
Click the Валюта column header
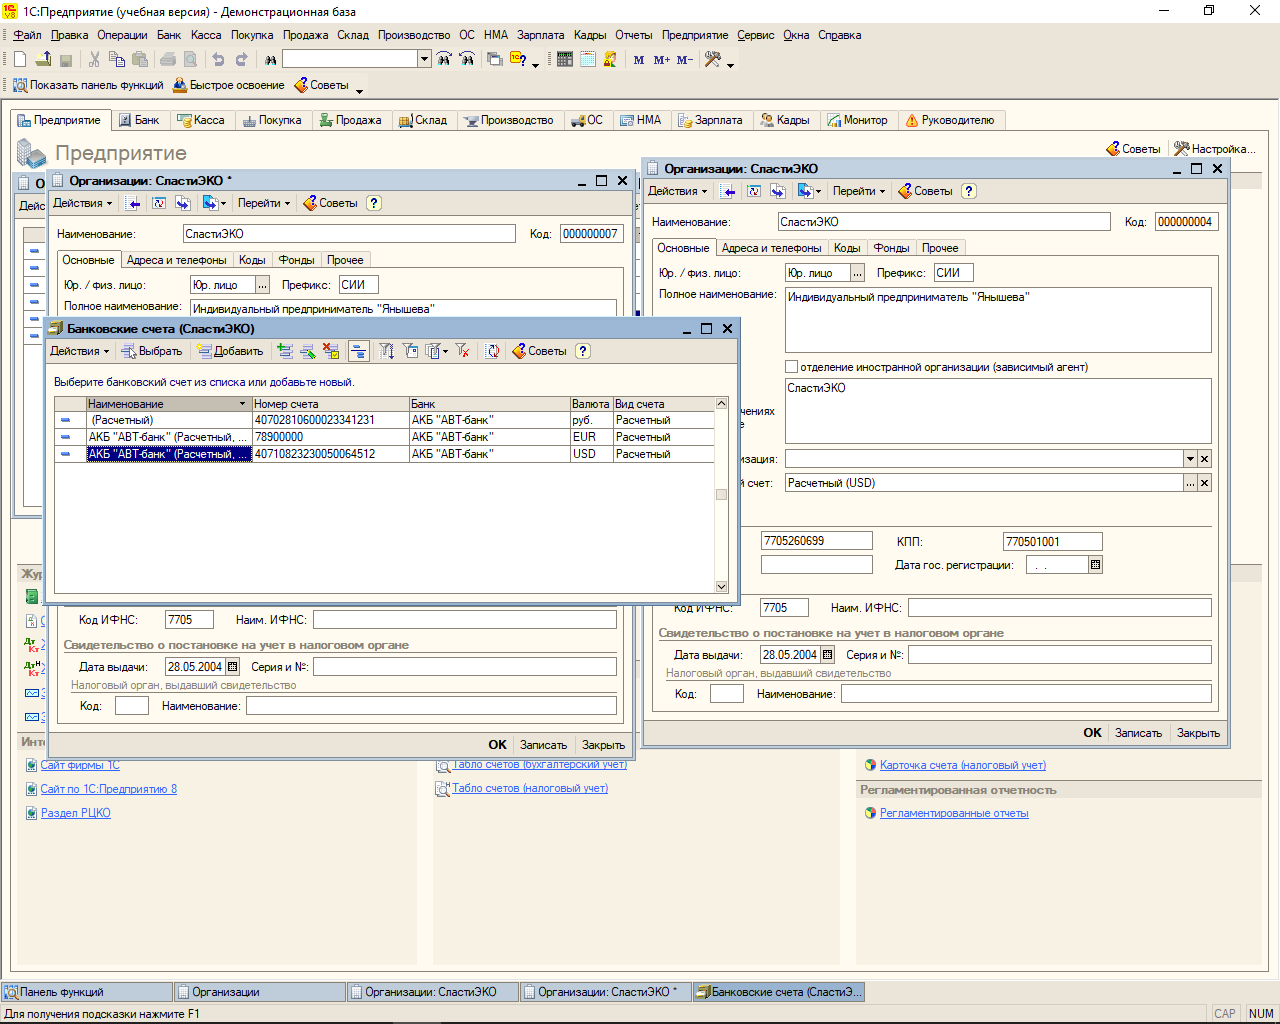point(591,404)
